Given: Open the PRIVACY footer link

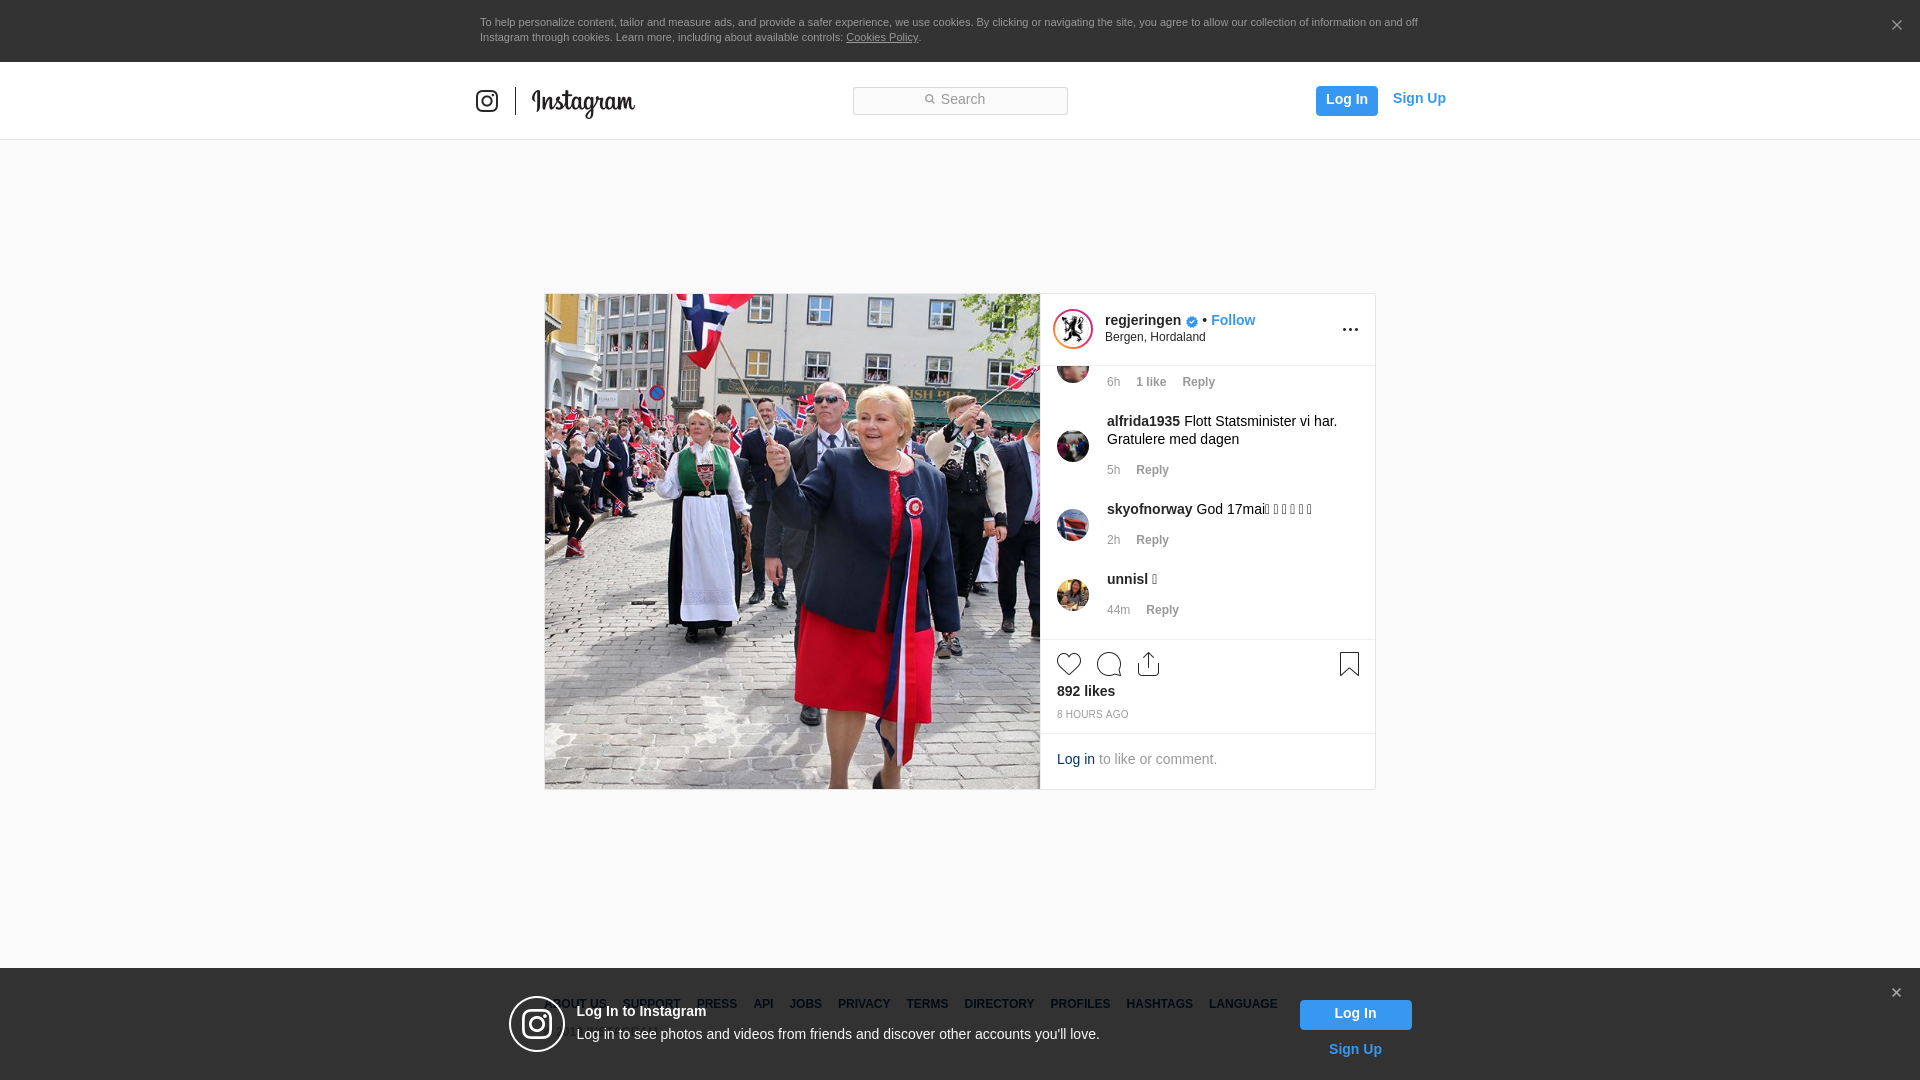Looking at the screenshot, I should tap(863, 1004).
